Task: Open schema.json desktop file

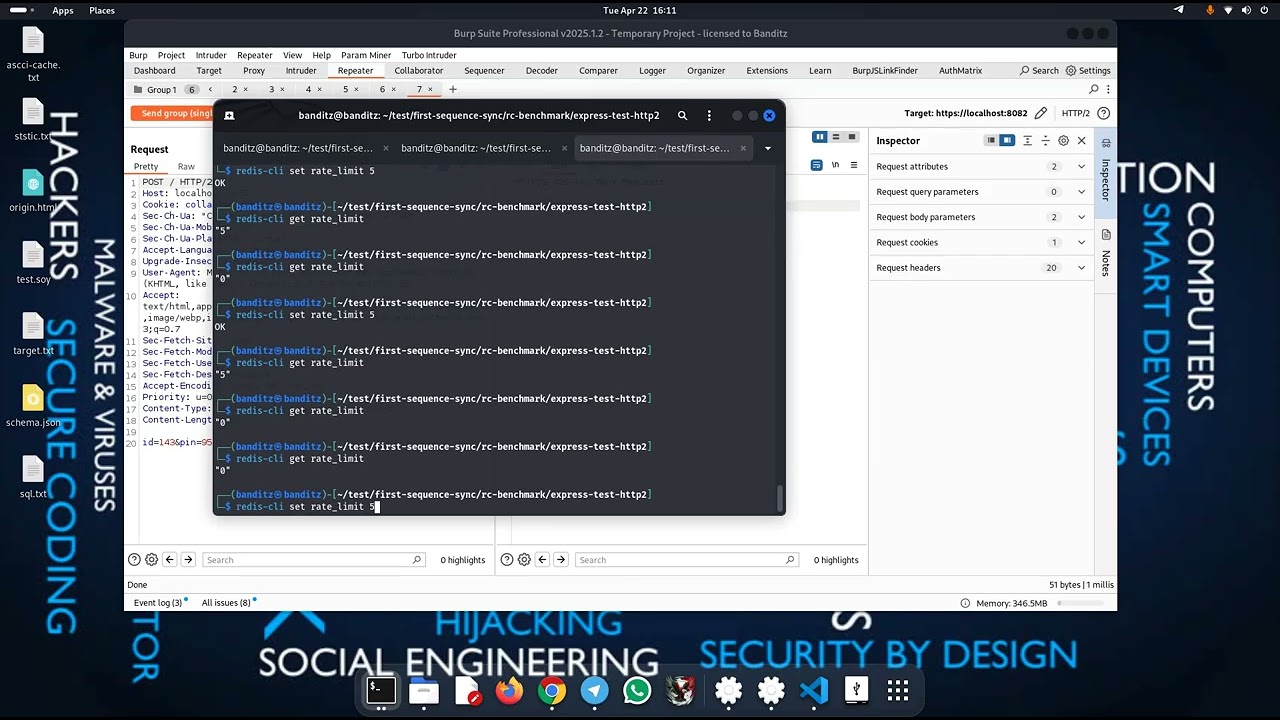Action: [x=33, y=405]
